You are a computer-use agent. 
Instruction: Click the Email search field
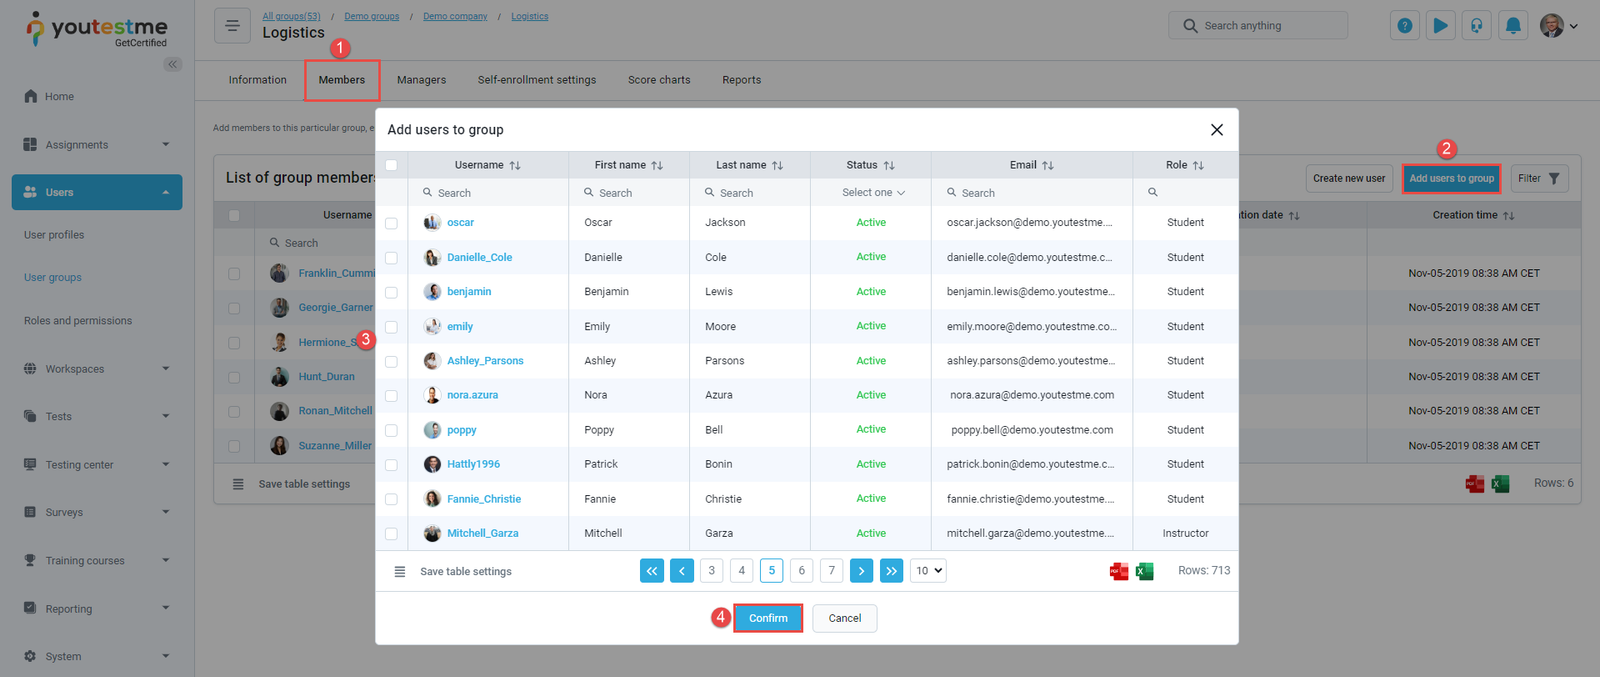[1035, 193]
